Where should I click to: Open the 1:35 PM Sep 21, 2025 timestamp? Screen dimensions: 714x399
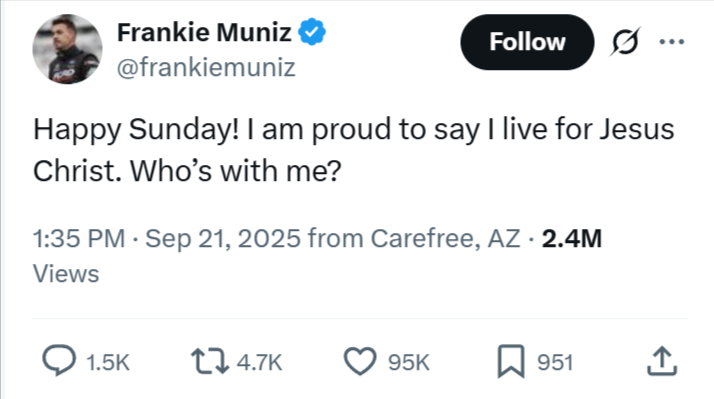[x=167, y=238]
